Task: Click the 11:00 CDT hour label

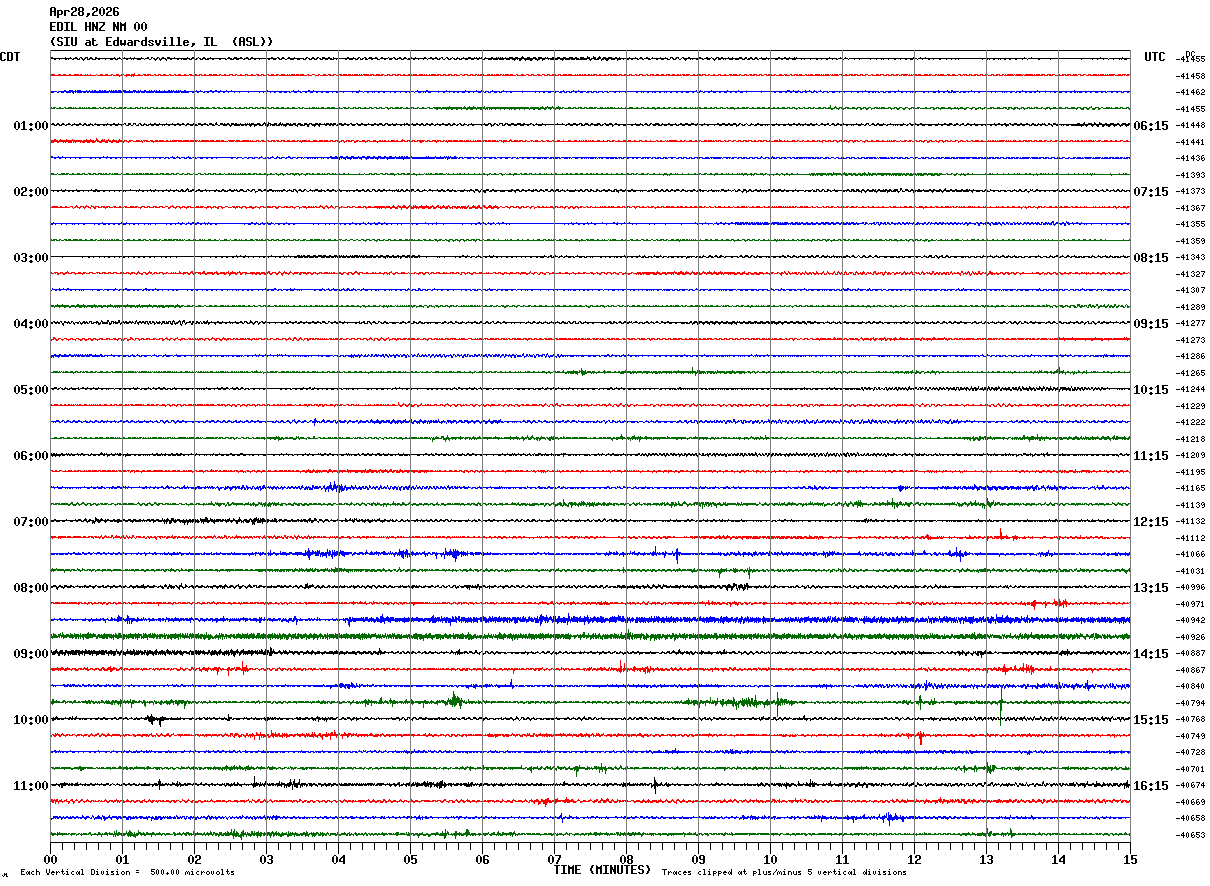Action: 31,786
